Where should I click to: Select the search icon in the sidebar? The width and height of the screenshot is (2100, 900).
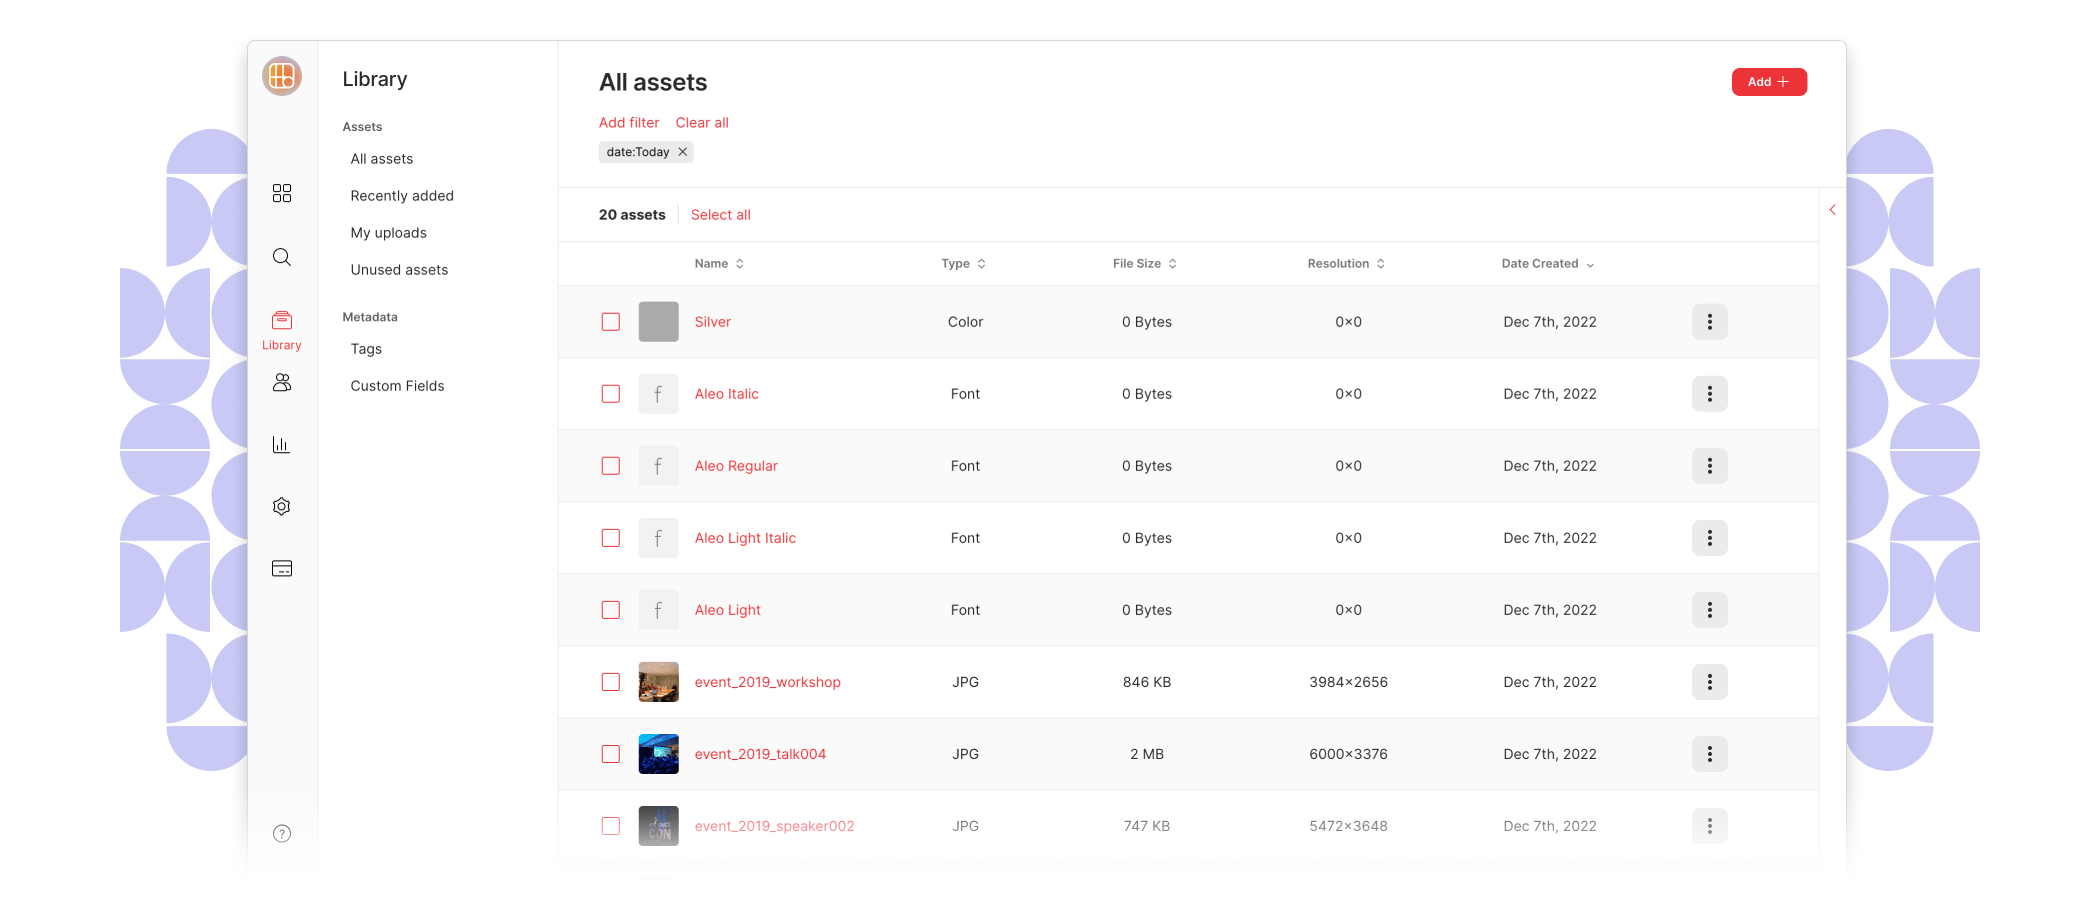pyautogui.click(x=281, y=257)
